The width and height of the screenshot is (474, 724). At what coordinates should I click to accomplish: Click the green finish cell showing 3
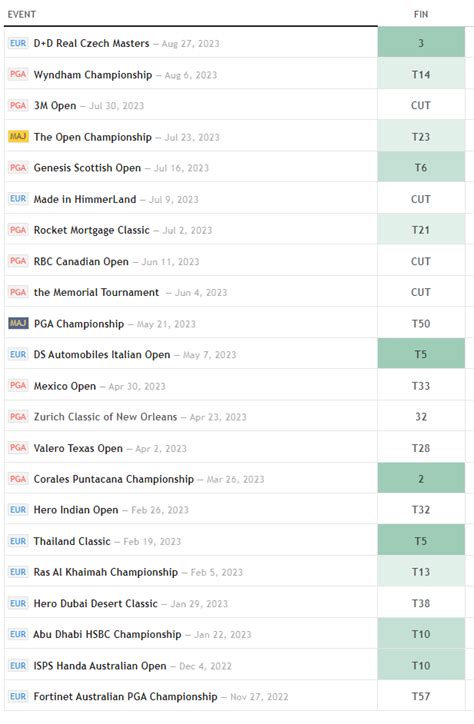pyautogui.click(x=421, y=42)
